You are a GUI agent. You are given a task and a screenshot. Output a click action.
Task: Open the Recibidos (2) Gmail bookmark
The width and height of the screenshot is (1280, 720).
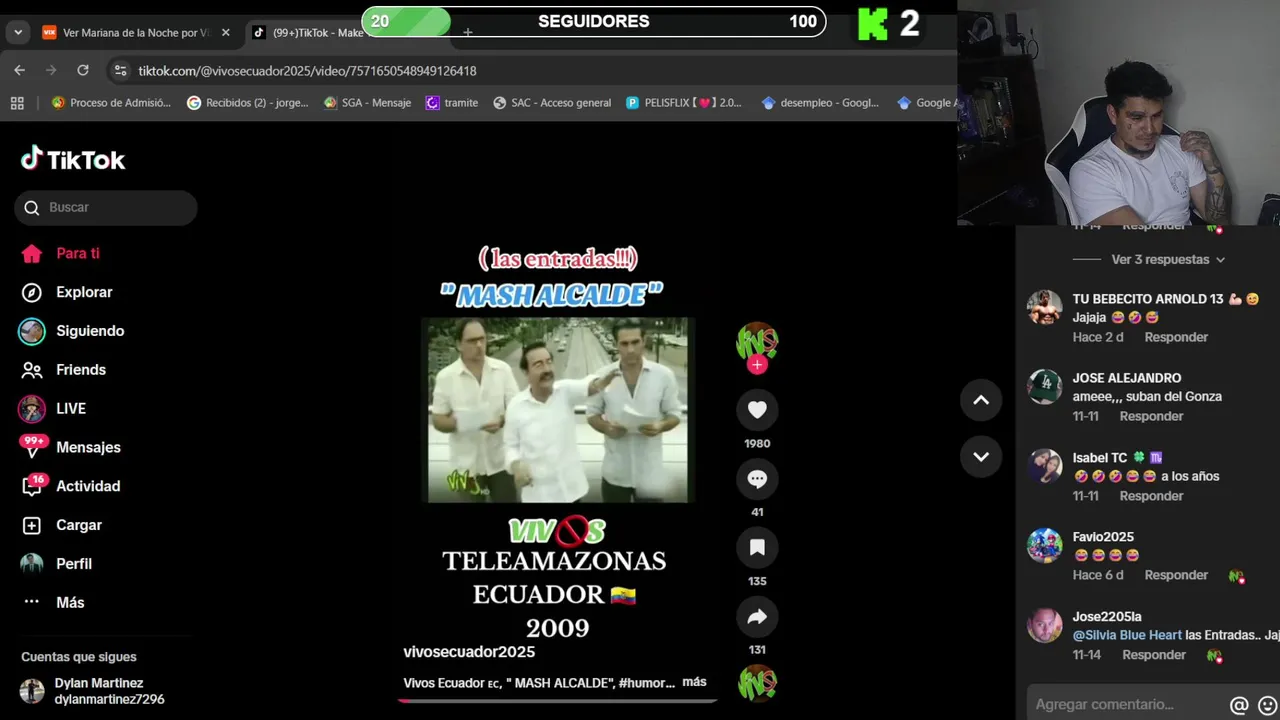[x=248, y=102]
